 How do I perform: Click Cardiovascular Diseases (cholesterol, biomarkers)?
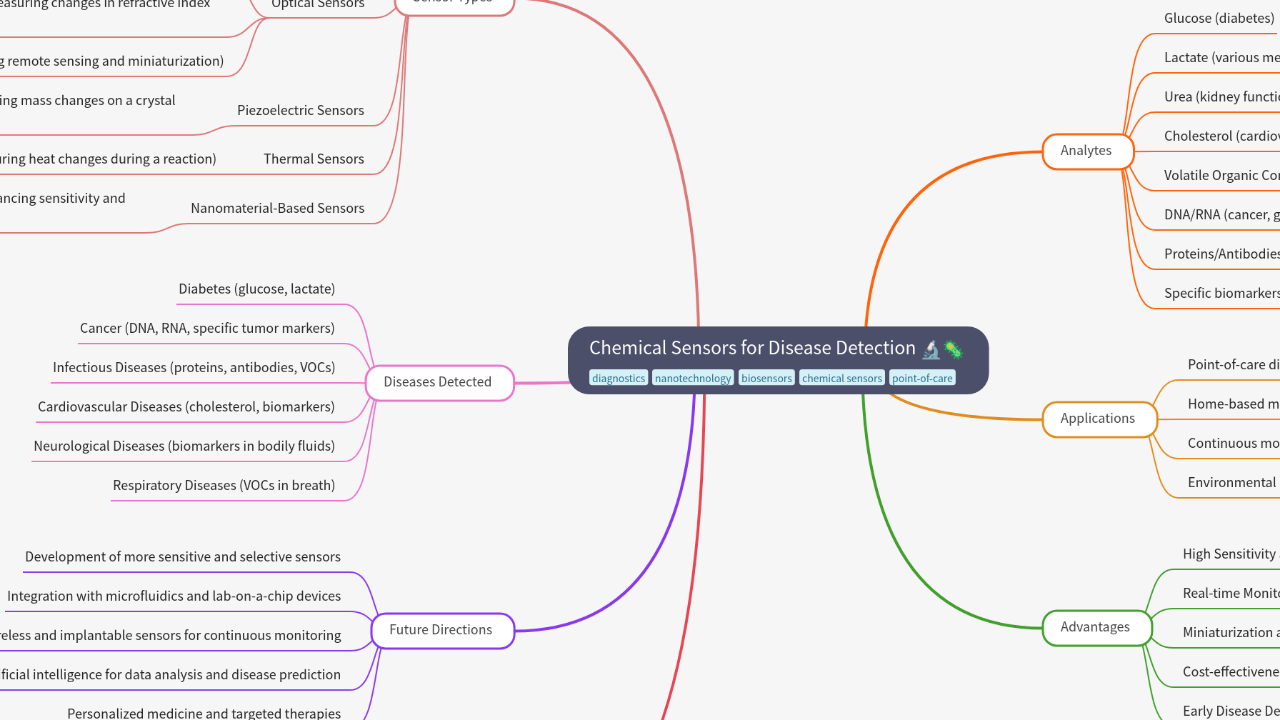186,407
